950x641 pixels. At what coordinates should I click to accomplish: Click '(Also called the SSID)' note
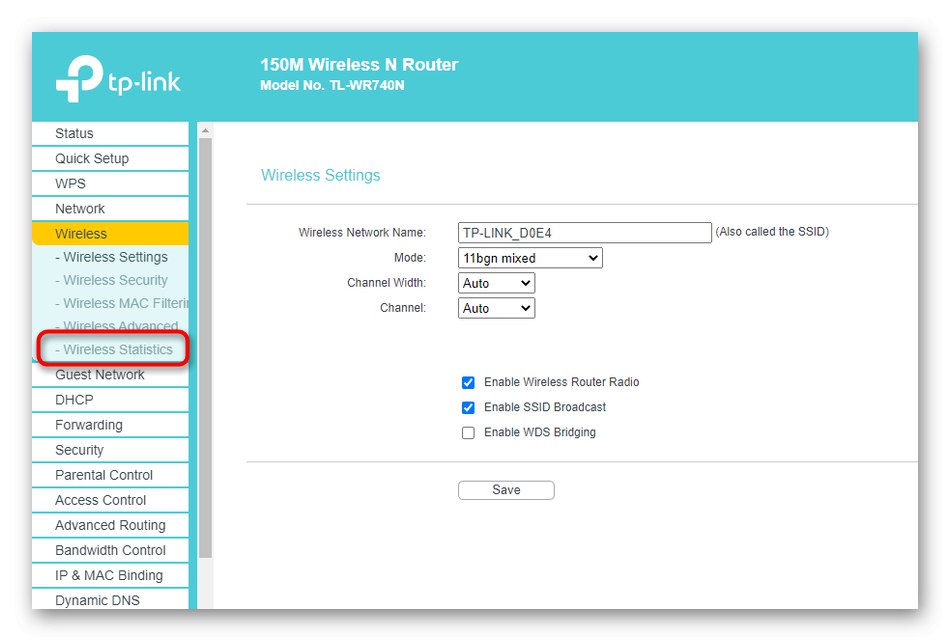point(772,231)
